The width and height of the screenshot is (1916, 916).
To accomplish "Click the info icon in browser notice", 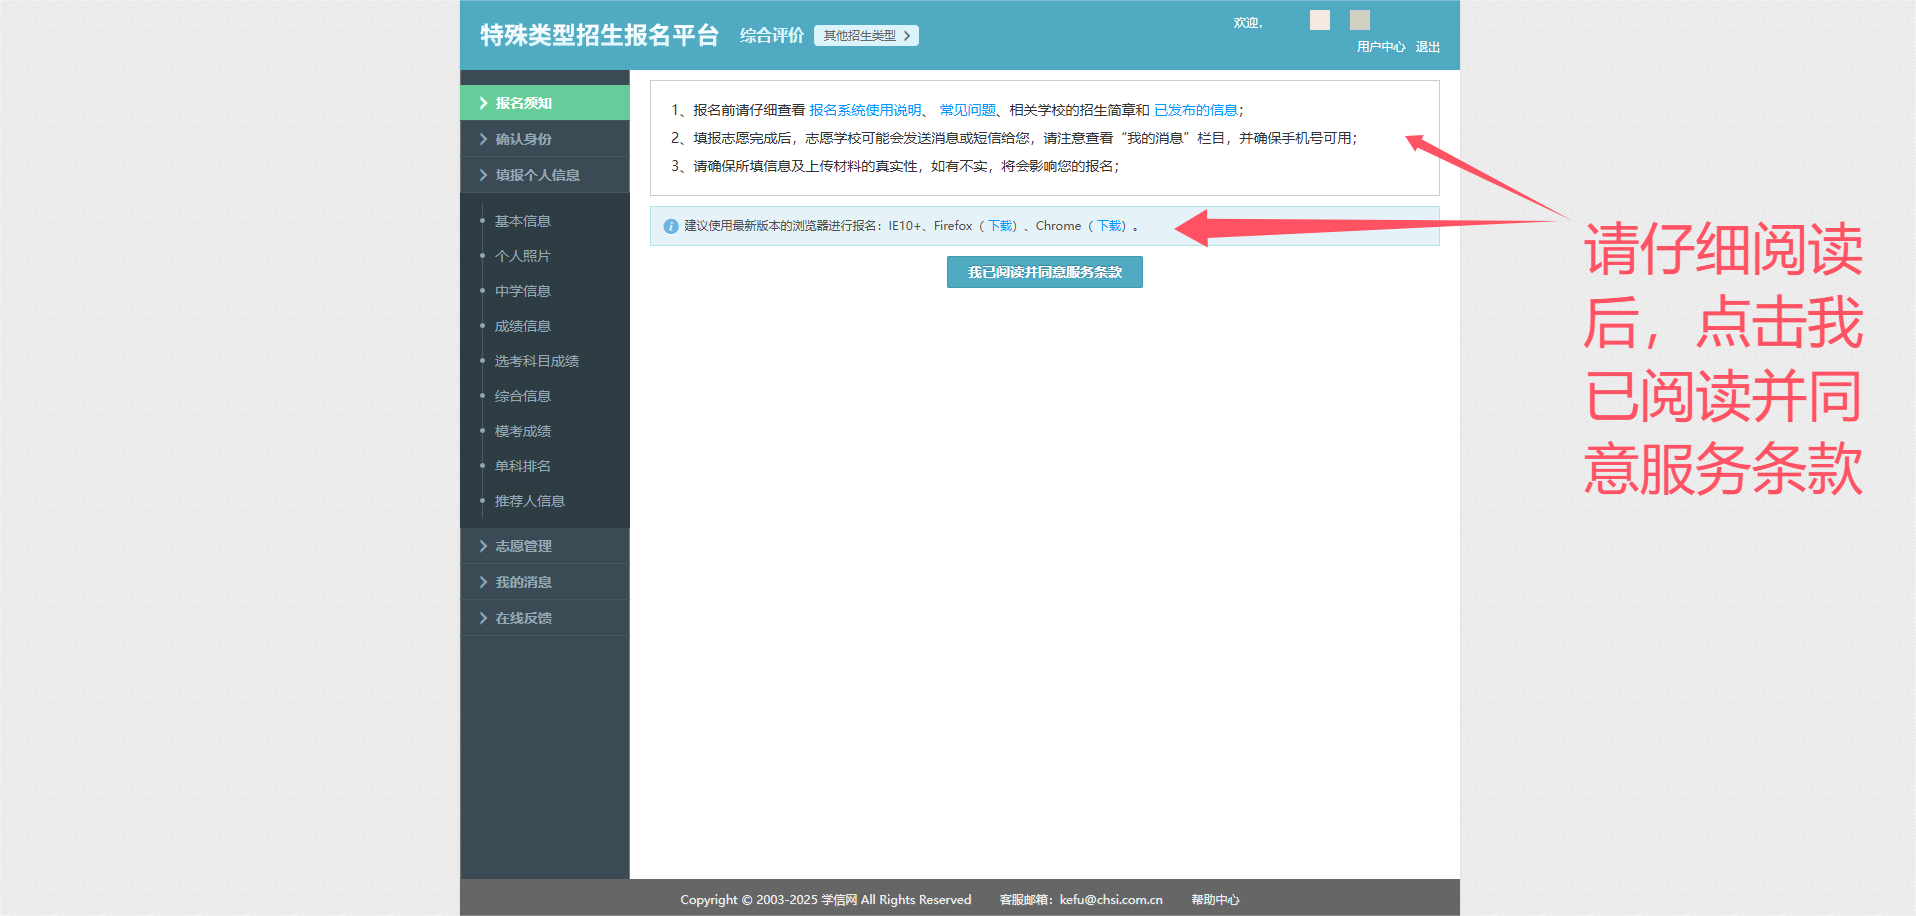I will click(x=671, y=227).
